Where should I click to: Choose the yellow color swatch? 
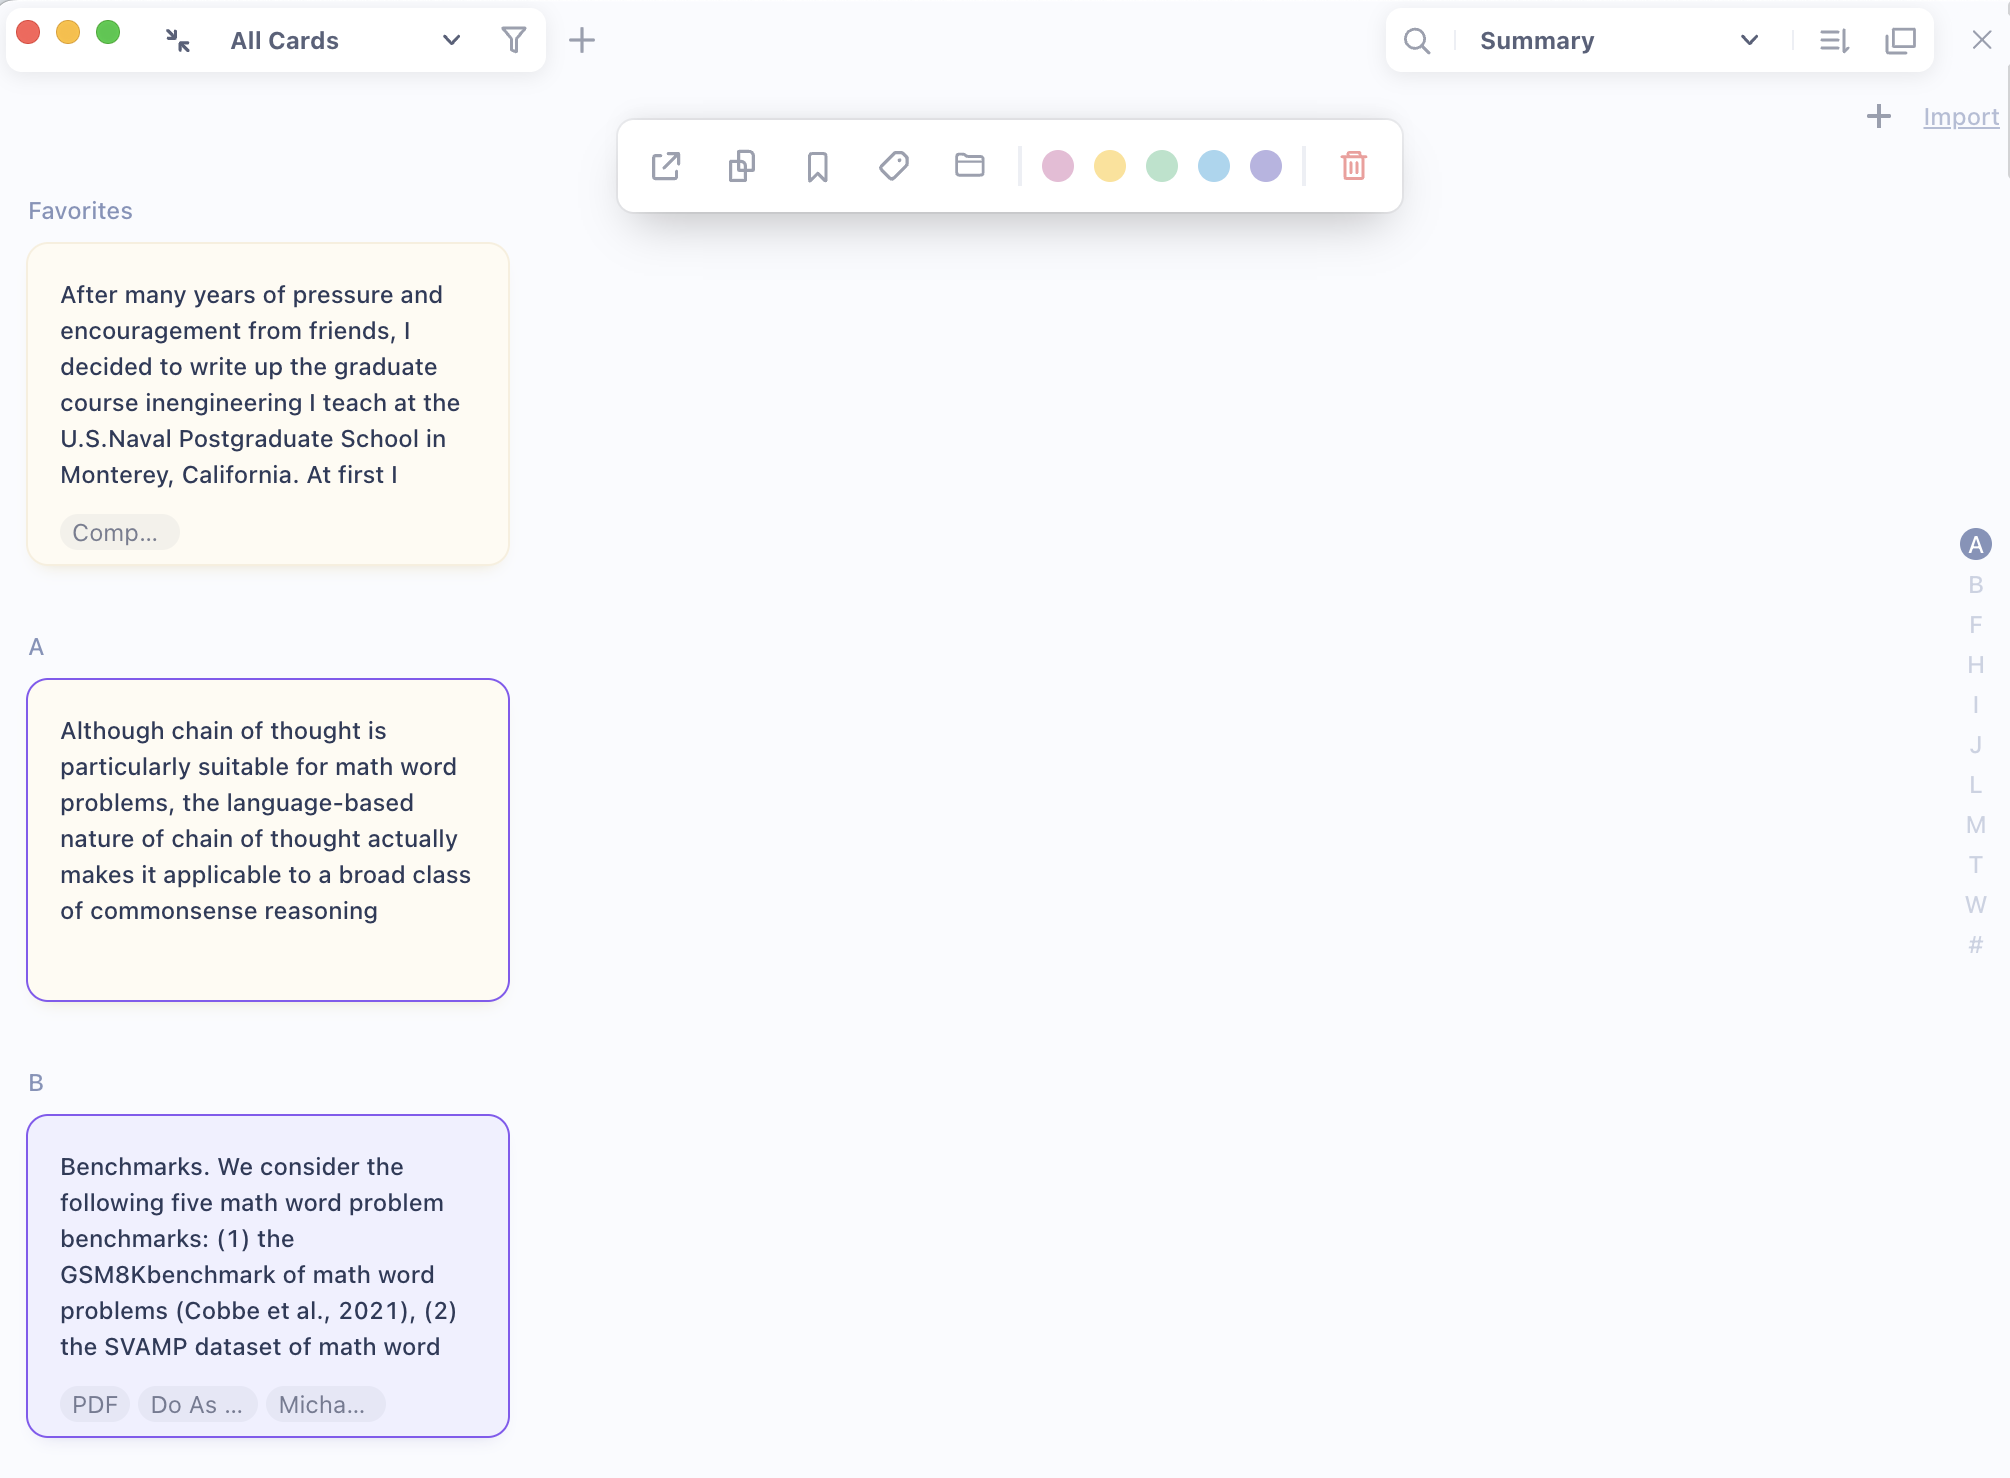point(1110,166)
